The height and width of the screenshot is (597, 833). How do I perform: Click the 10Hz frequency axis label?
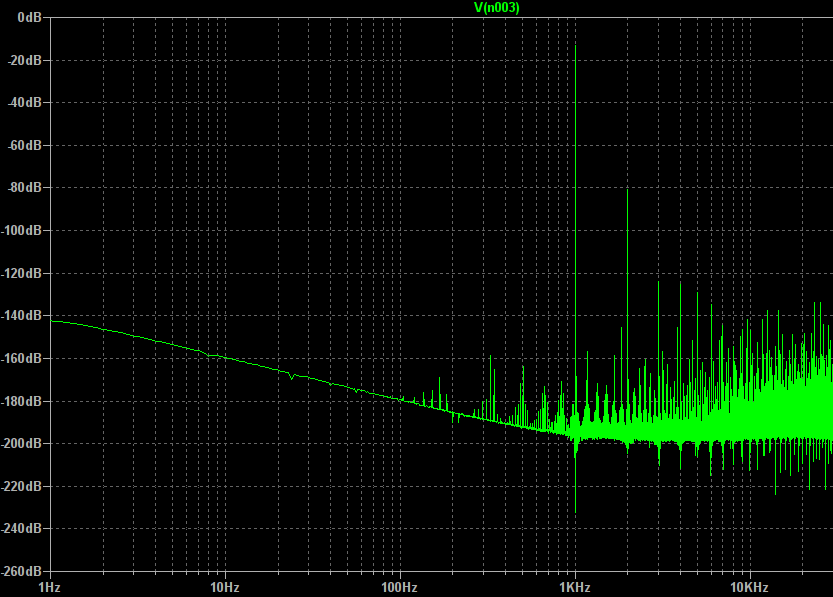225,587
